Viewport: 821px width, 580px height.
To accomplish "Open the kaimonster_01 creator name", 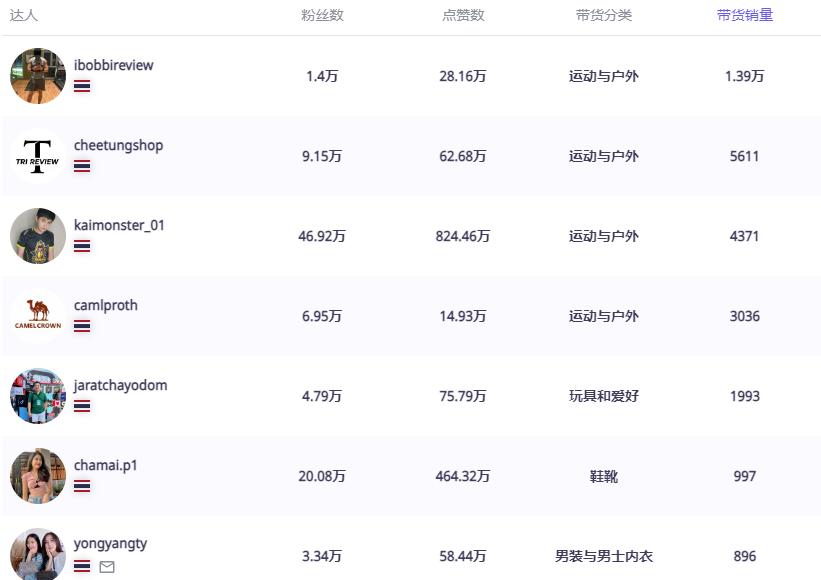I will pyautogui.click(x=119, y=225).
